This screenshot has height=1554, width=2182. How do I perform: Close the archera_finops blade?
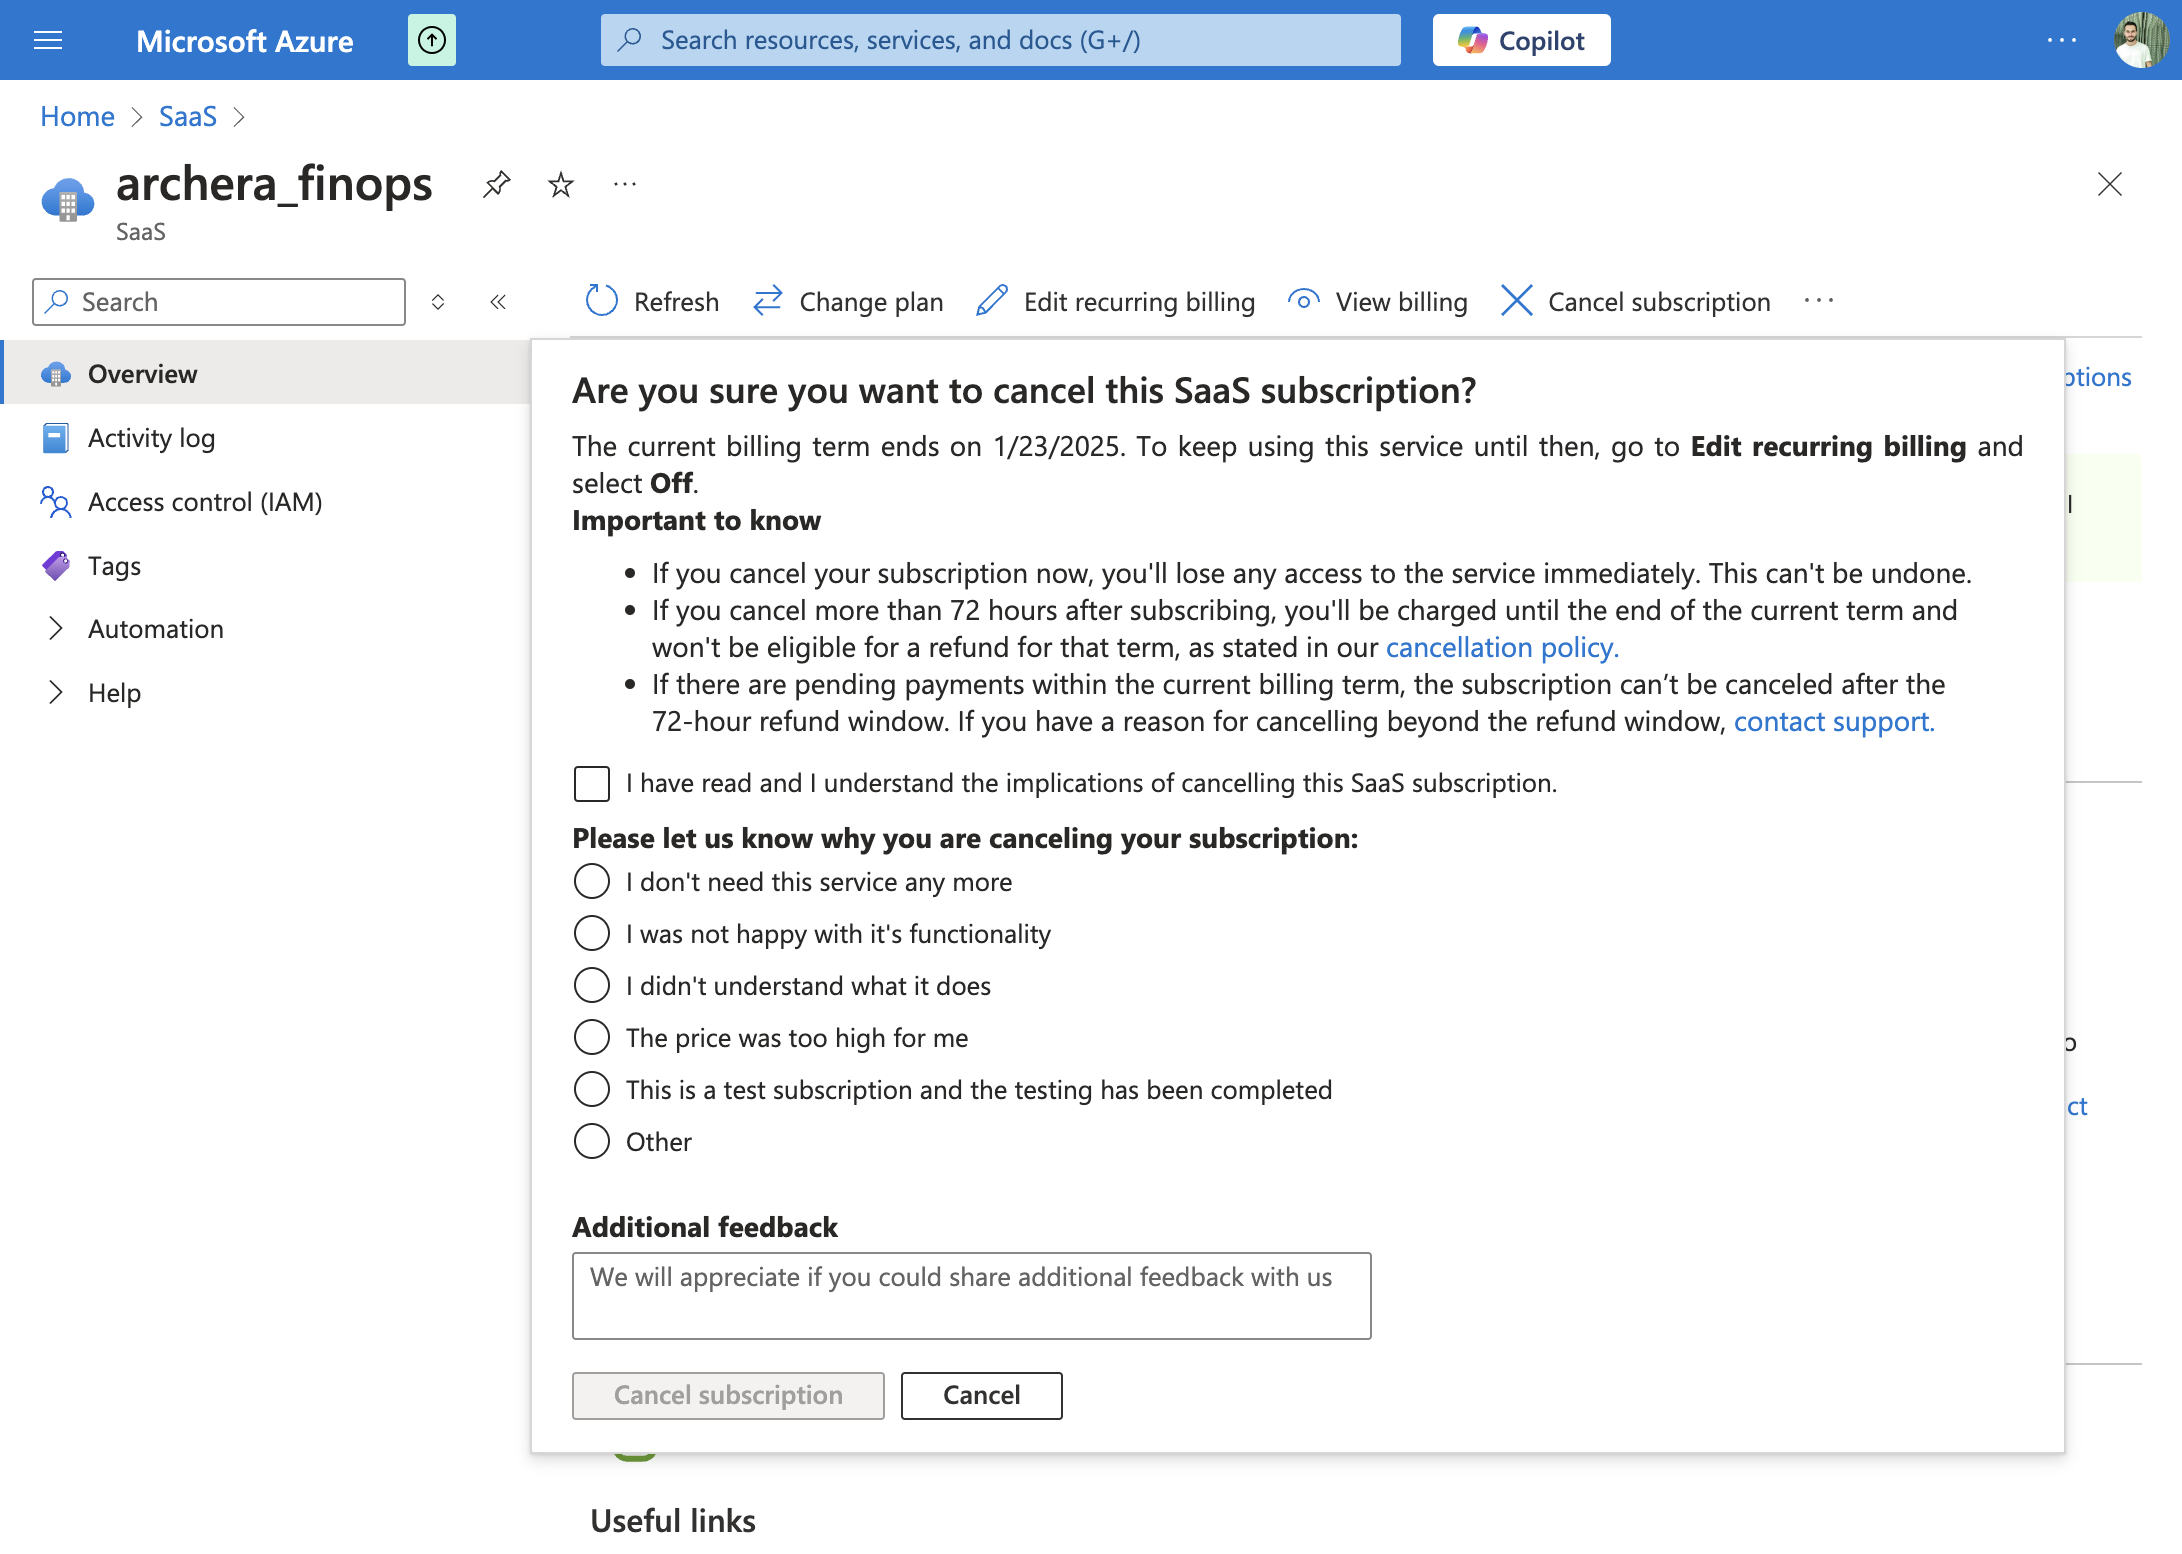[2109, 184]
